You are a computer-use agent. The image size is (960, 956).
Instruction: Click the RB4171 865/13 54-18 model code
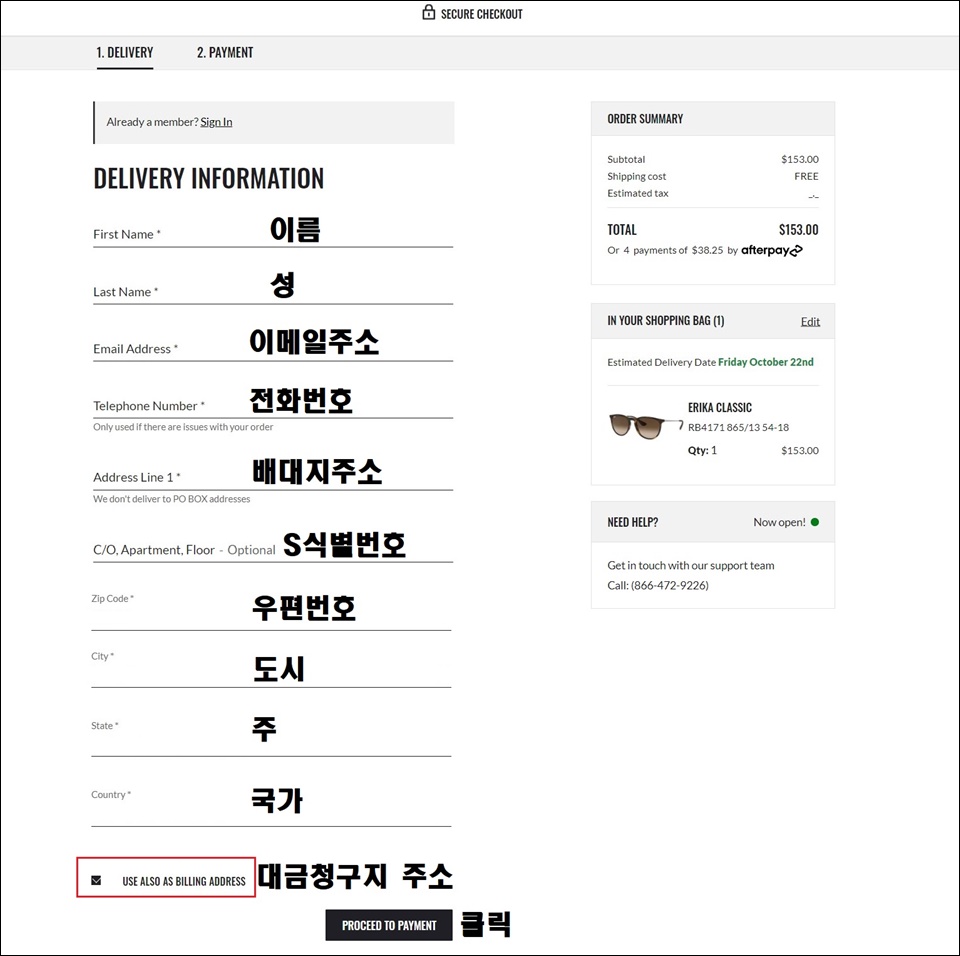[738, 427]
